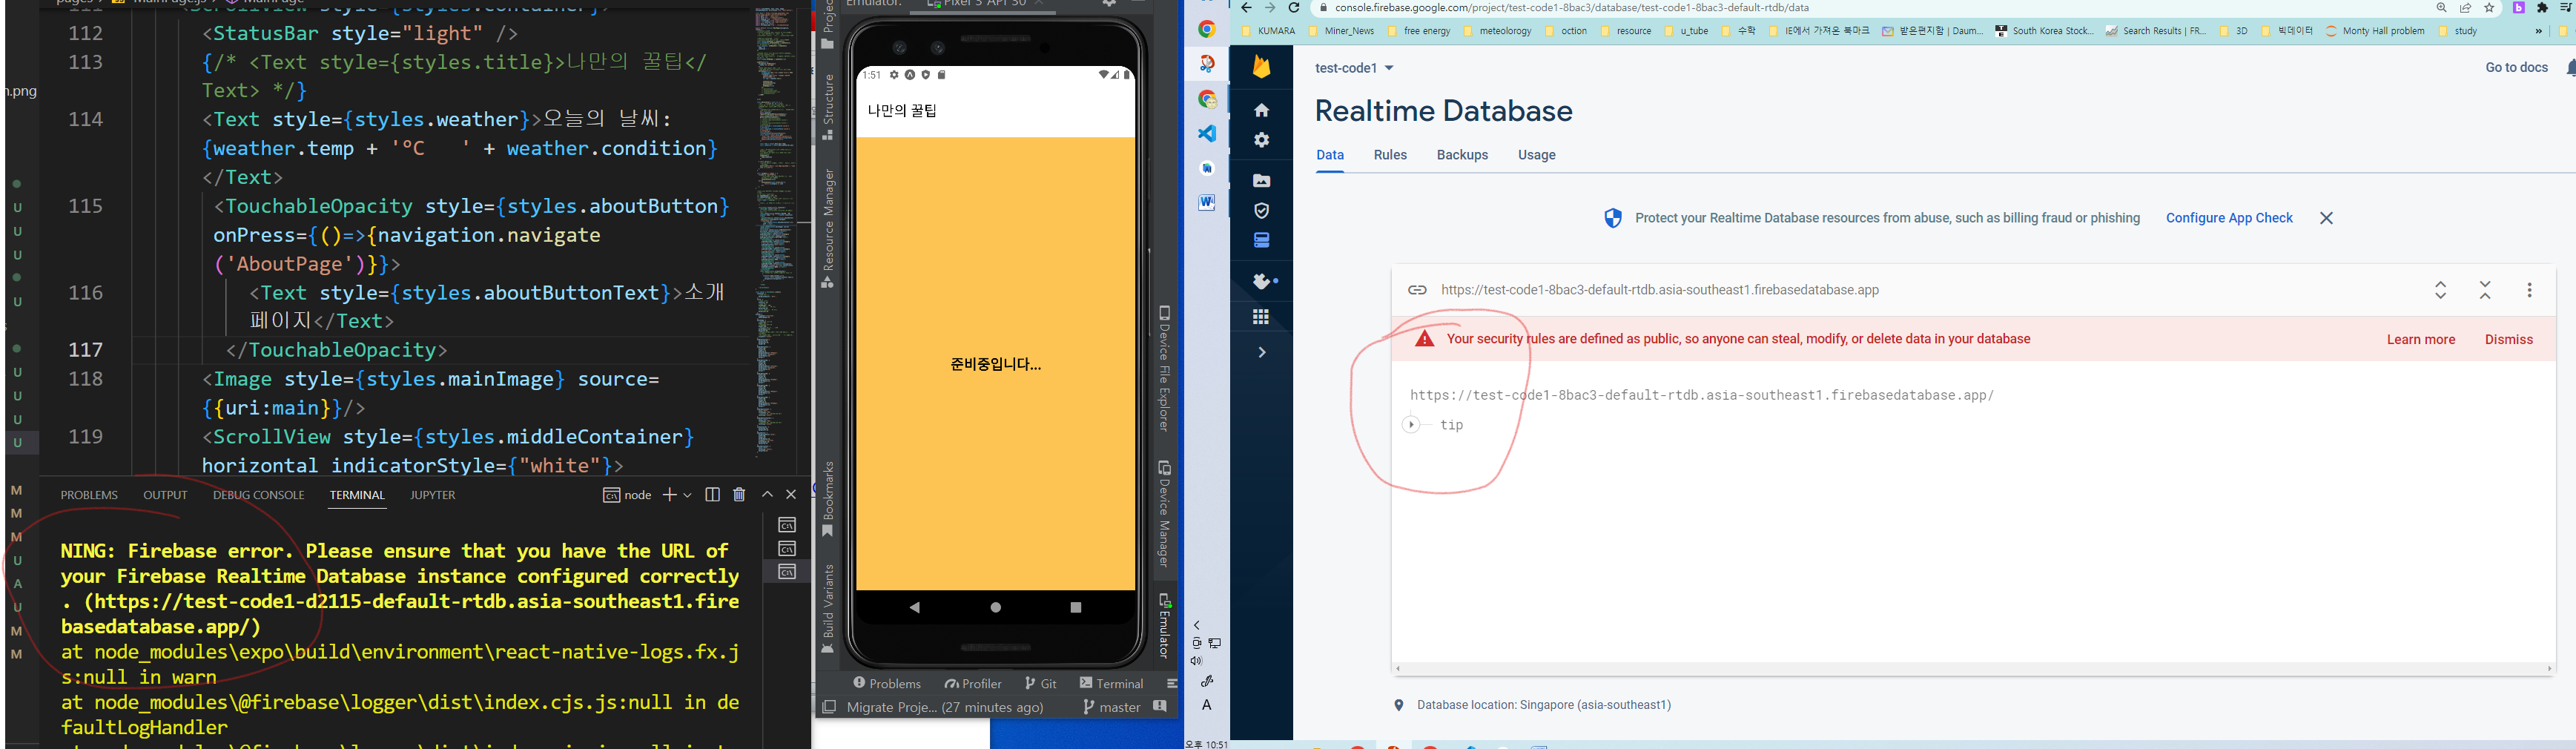Show more bookmarks overflow chevron
Viewport: 2576px width, 749px height.
click(2538, 31)
